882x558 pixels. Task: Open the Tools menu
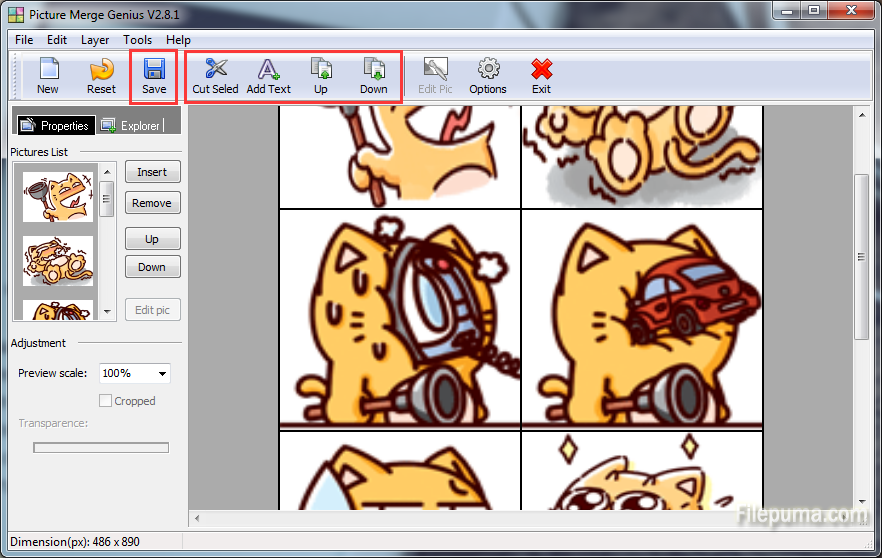coord(138,40)
